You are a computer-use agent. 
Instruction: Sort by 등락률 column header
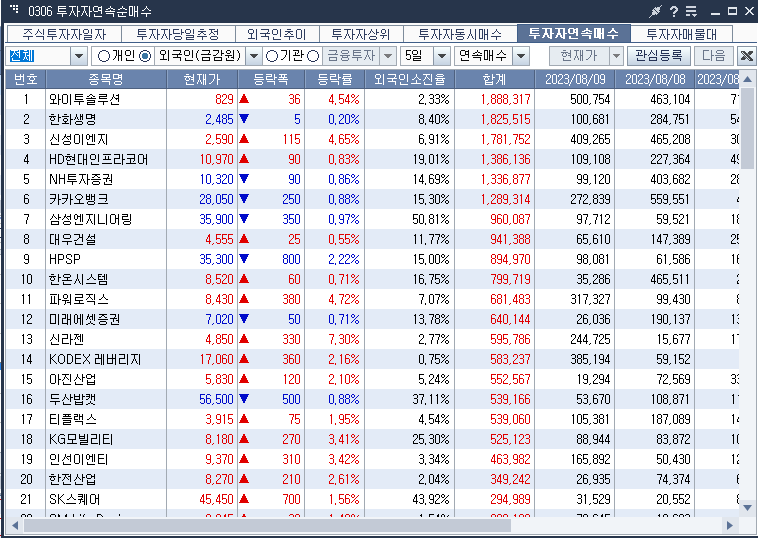pos(335,79)
